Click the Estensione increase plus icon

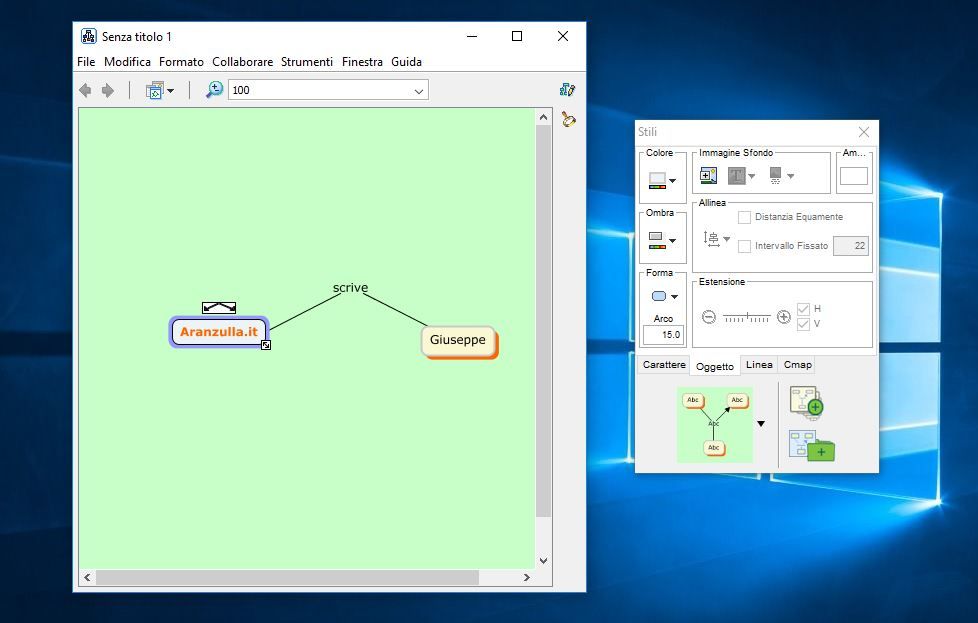784,317
